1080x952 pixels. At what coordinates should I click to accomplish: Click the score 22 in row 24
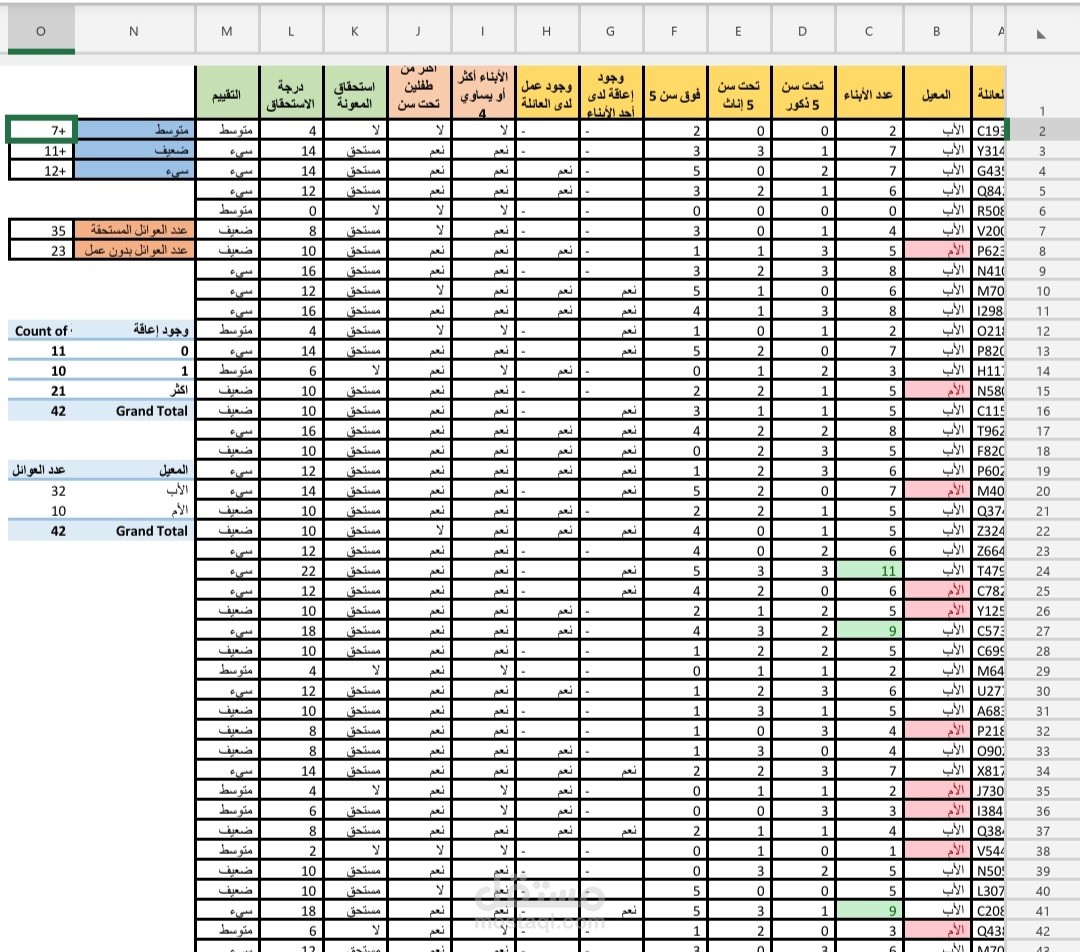[291, 570]
